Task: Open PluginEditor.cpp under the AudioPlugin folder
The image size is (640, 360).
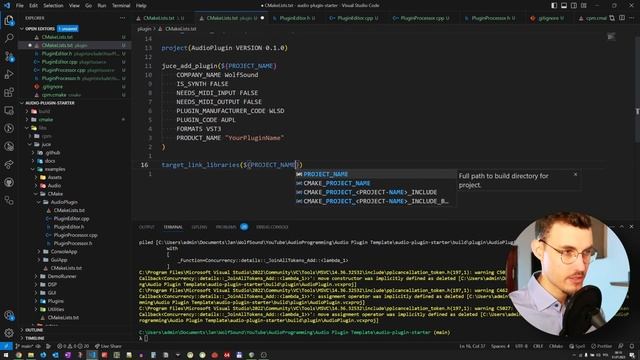Action: click(x=71, y=218)
